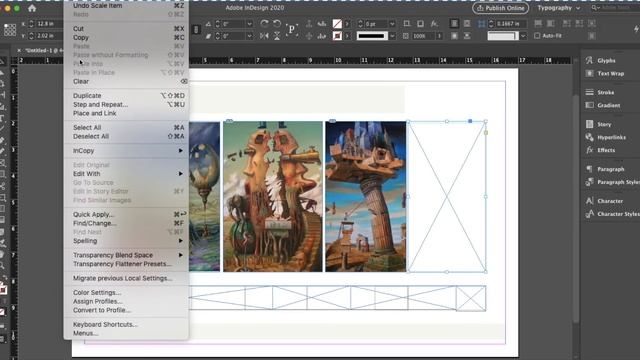The width and height of the screenshot is (640, 360).
Task: Click the flip vertical icon
Action: click(x=277, y=36)
